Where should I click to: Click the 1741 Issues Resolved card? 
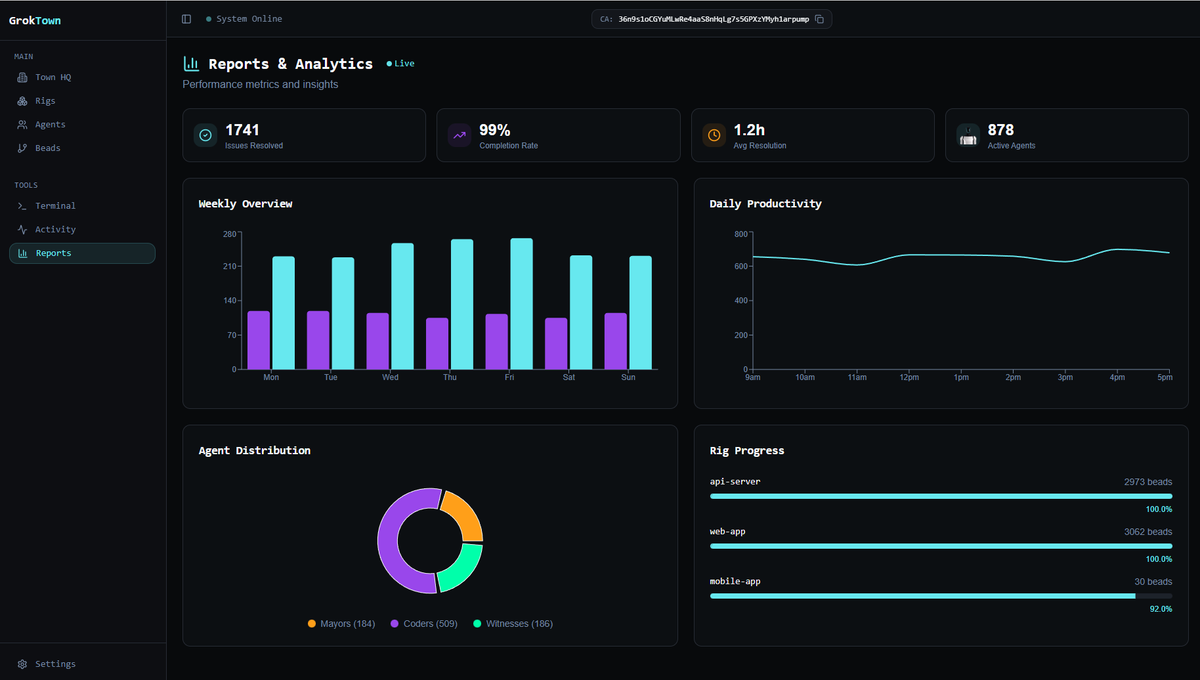pos(304,135)
